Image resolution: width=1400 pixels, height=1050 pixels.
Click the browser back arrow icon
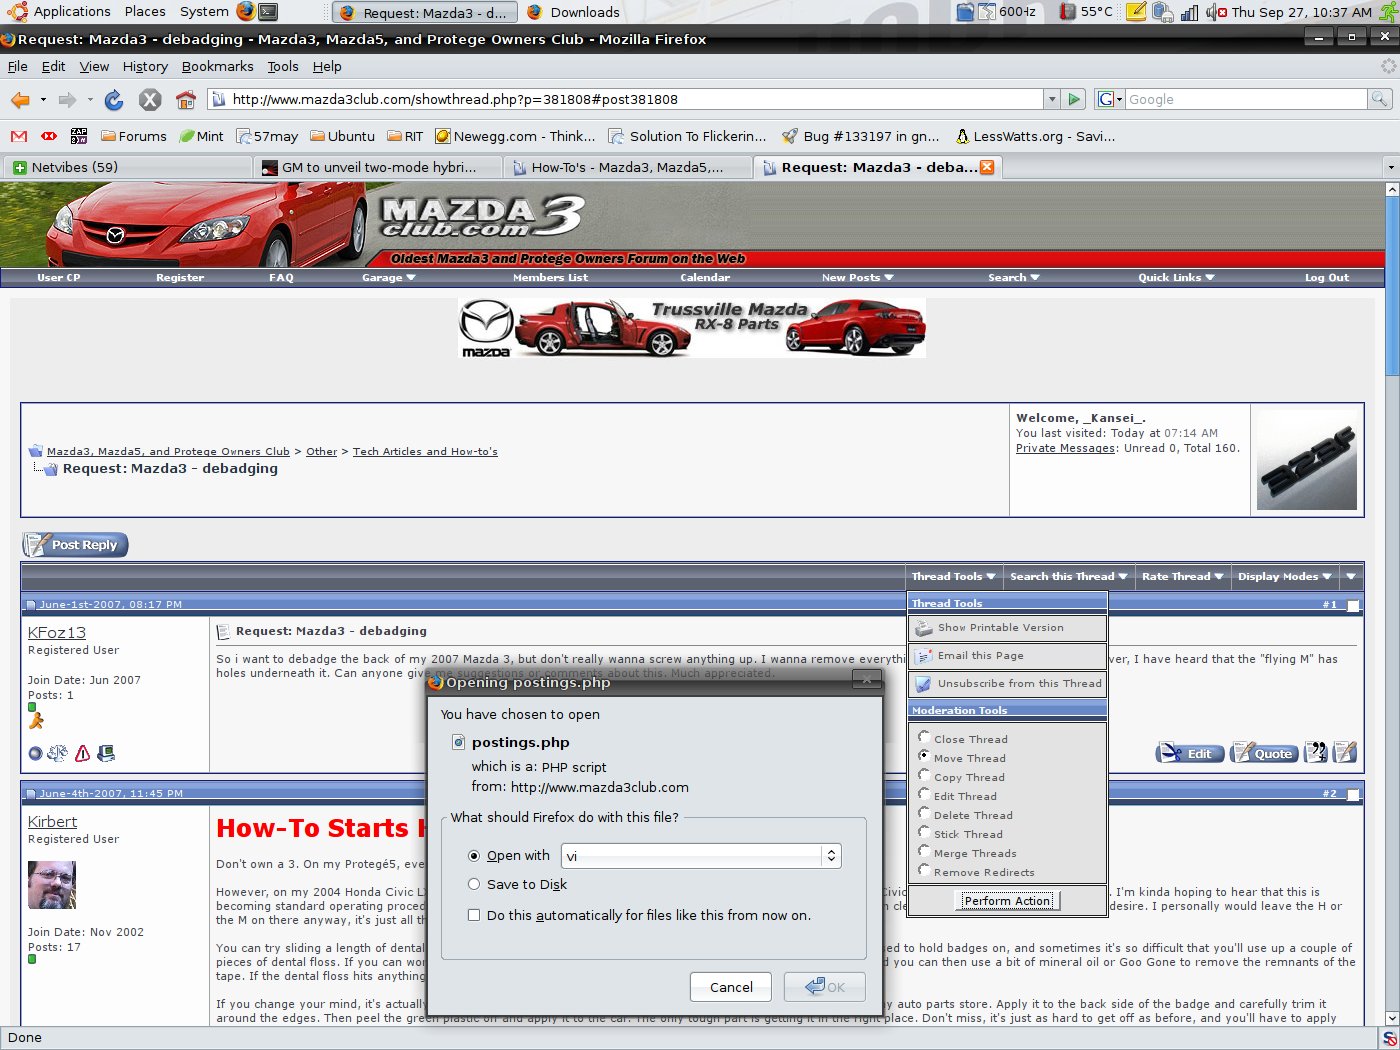[20, 100]
